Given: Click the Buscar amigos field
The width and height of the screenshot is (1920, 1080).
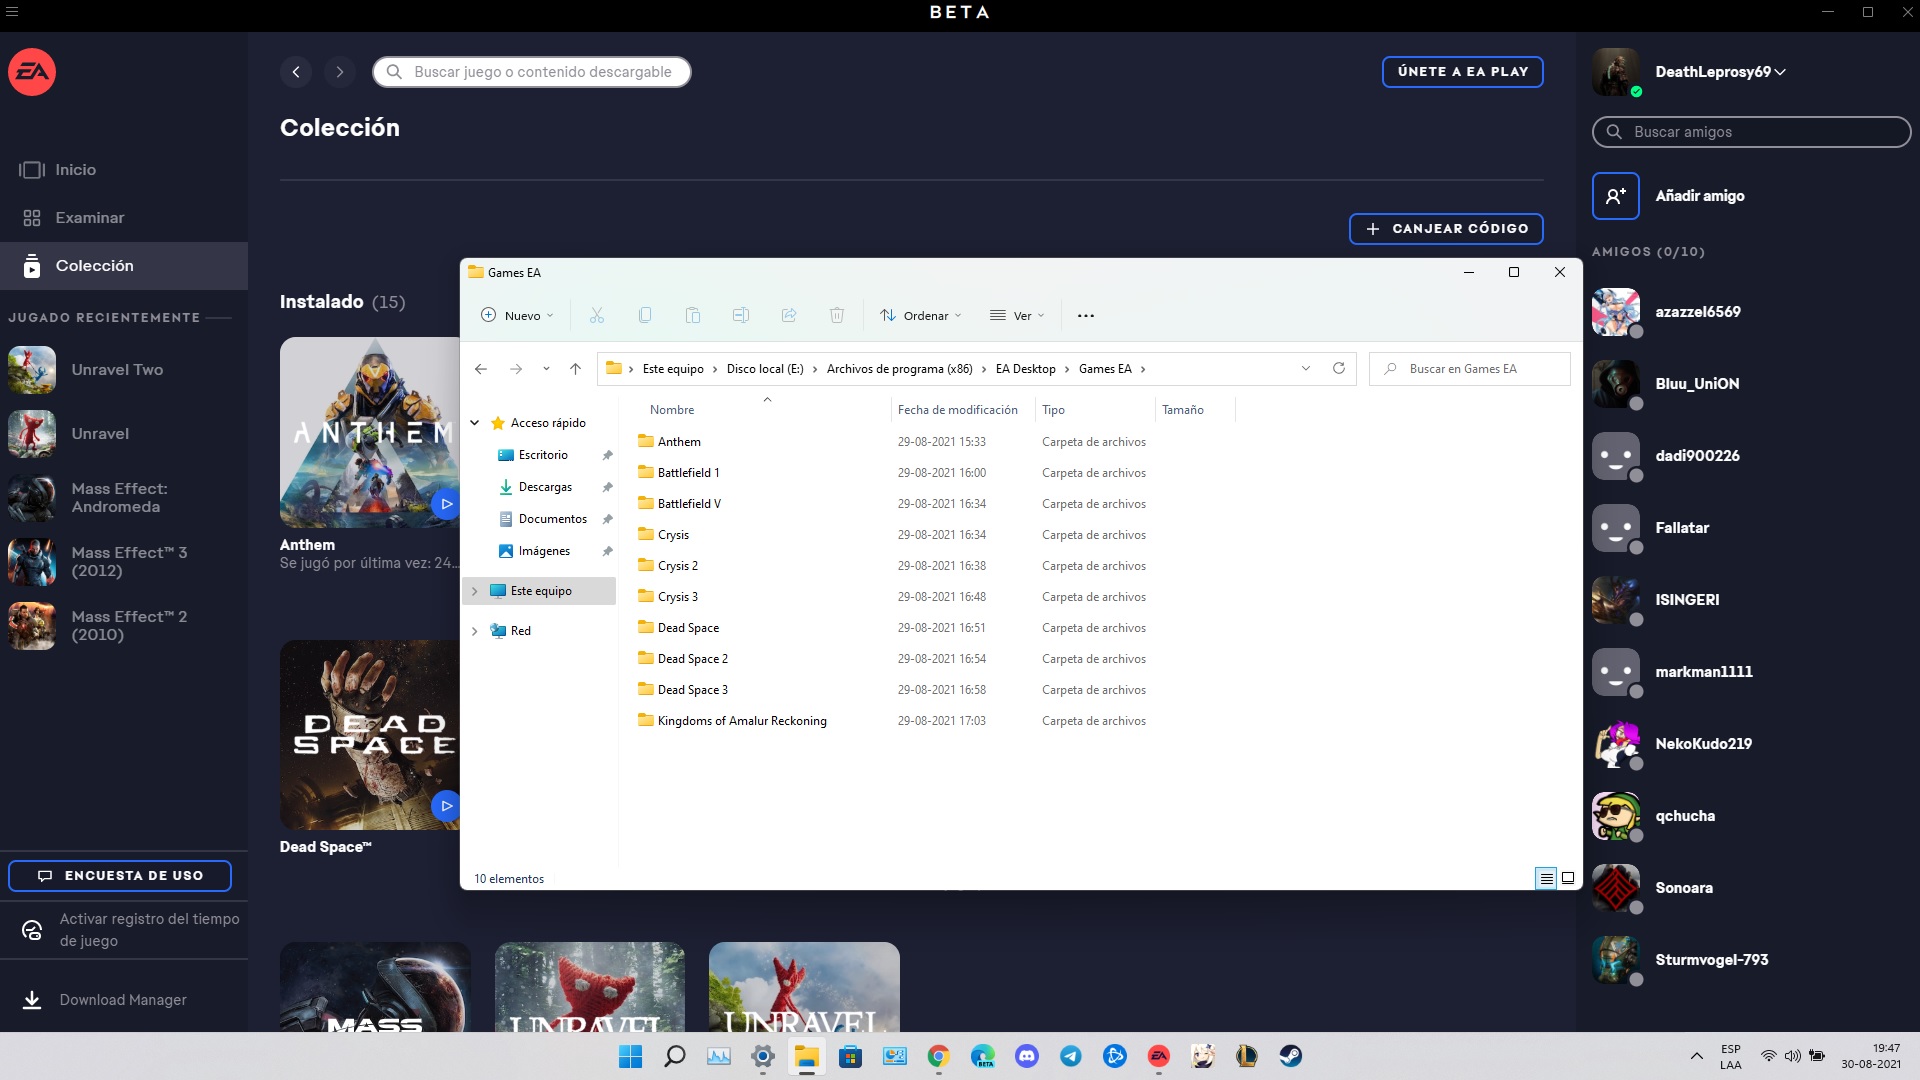Looking at the screenshot, I should 1751,132.
